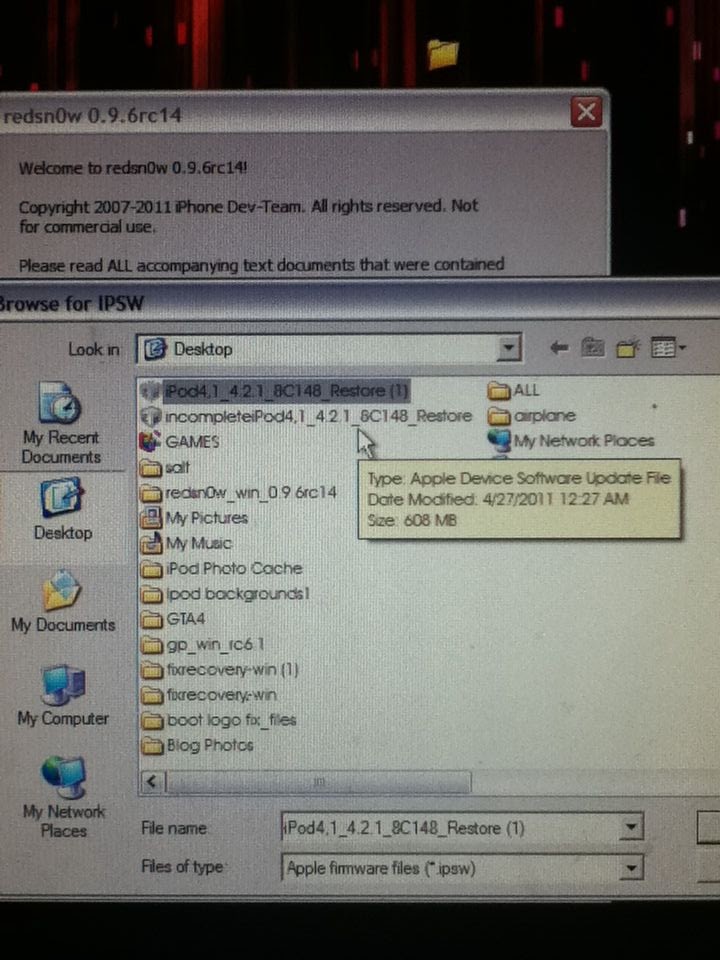Expand the Files of type dropdown arrow
This screenshot has height=960, width=720.
coord(630,868)
